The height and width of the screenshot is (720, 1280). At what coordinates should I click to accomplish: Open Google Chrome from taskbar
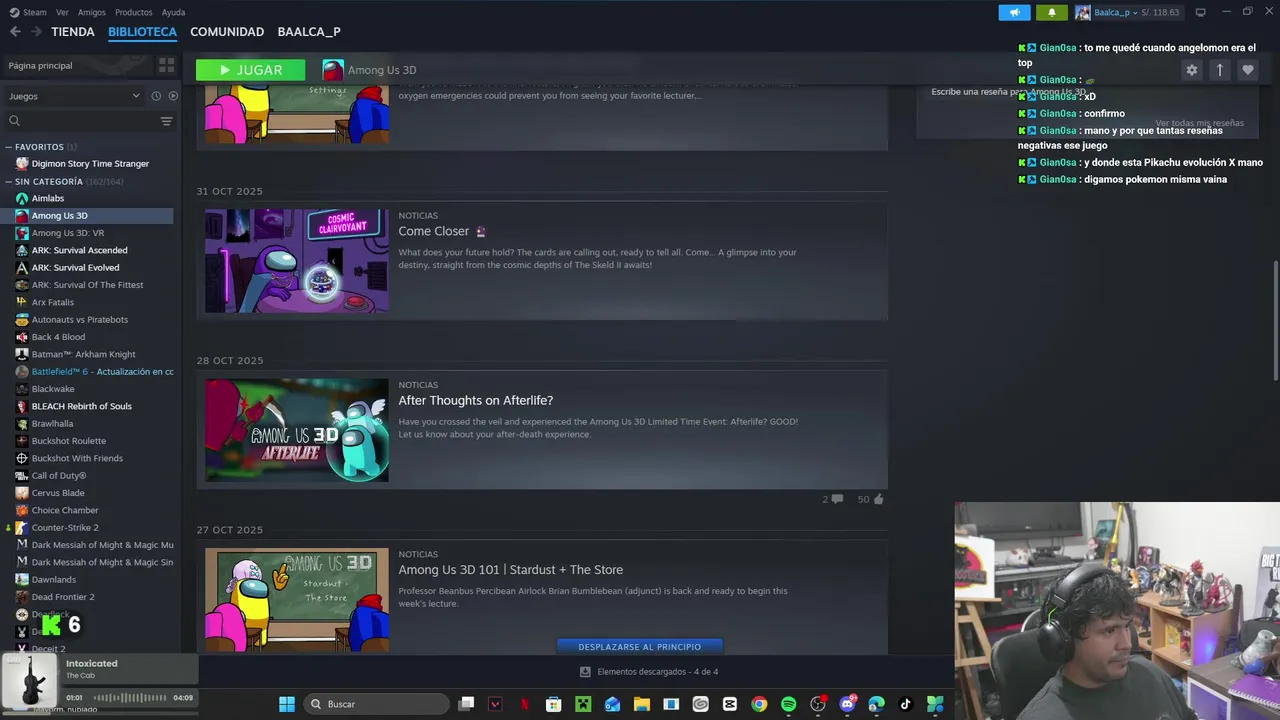coord(759,704)
